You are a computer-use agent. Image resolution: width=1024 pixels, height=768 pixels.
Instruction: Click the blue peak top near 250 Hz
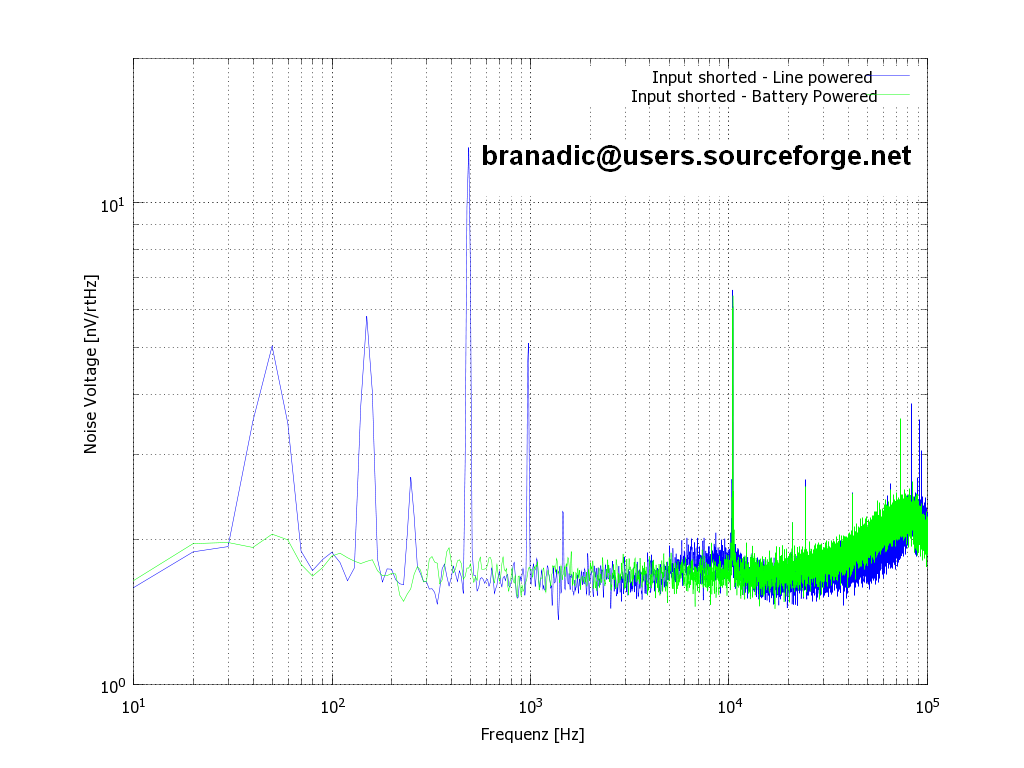pos(410,478)
